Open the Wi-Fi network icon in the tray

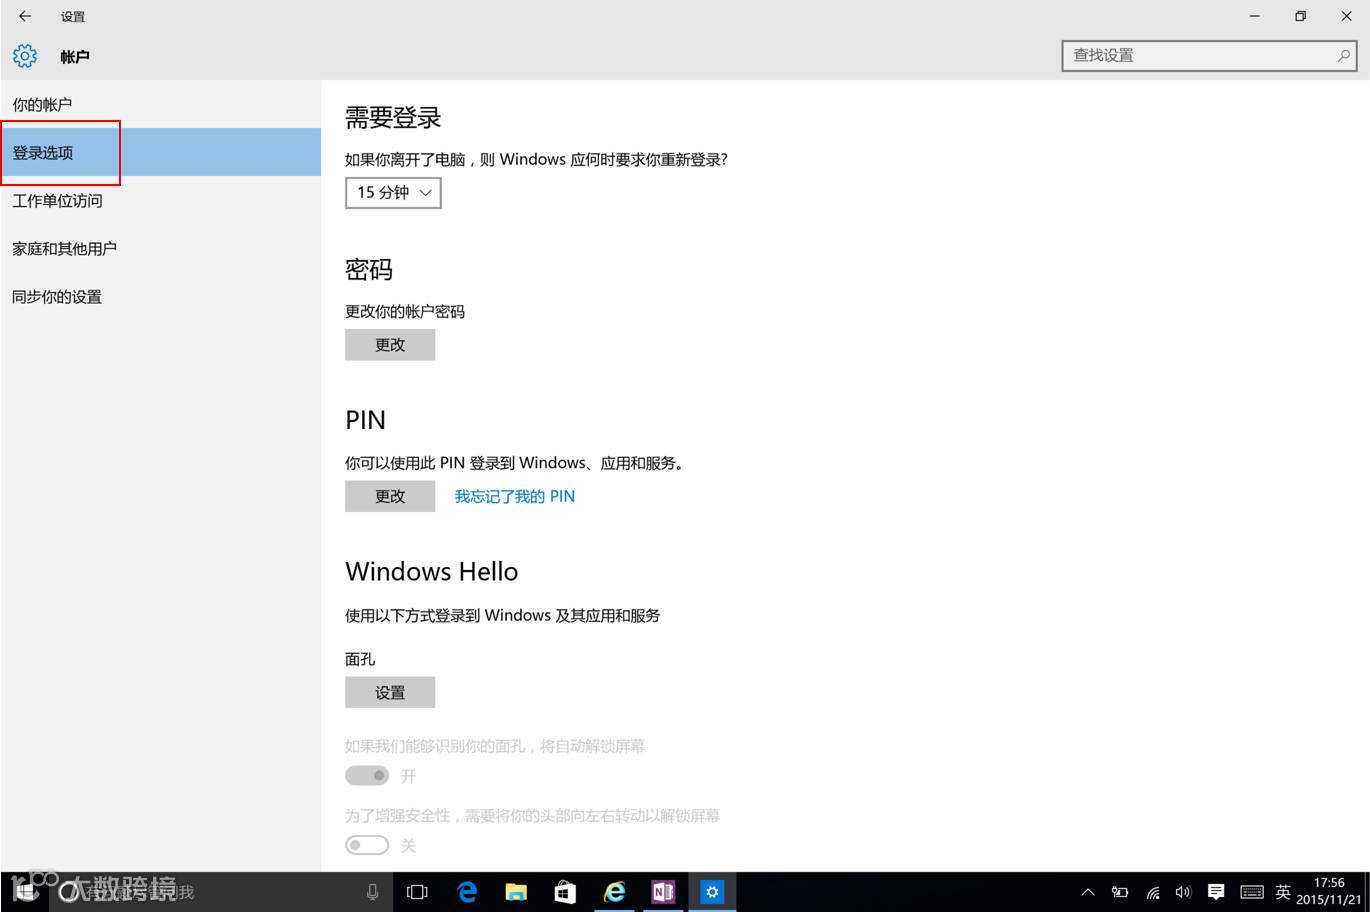click(1152, 892)
